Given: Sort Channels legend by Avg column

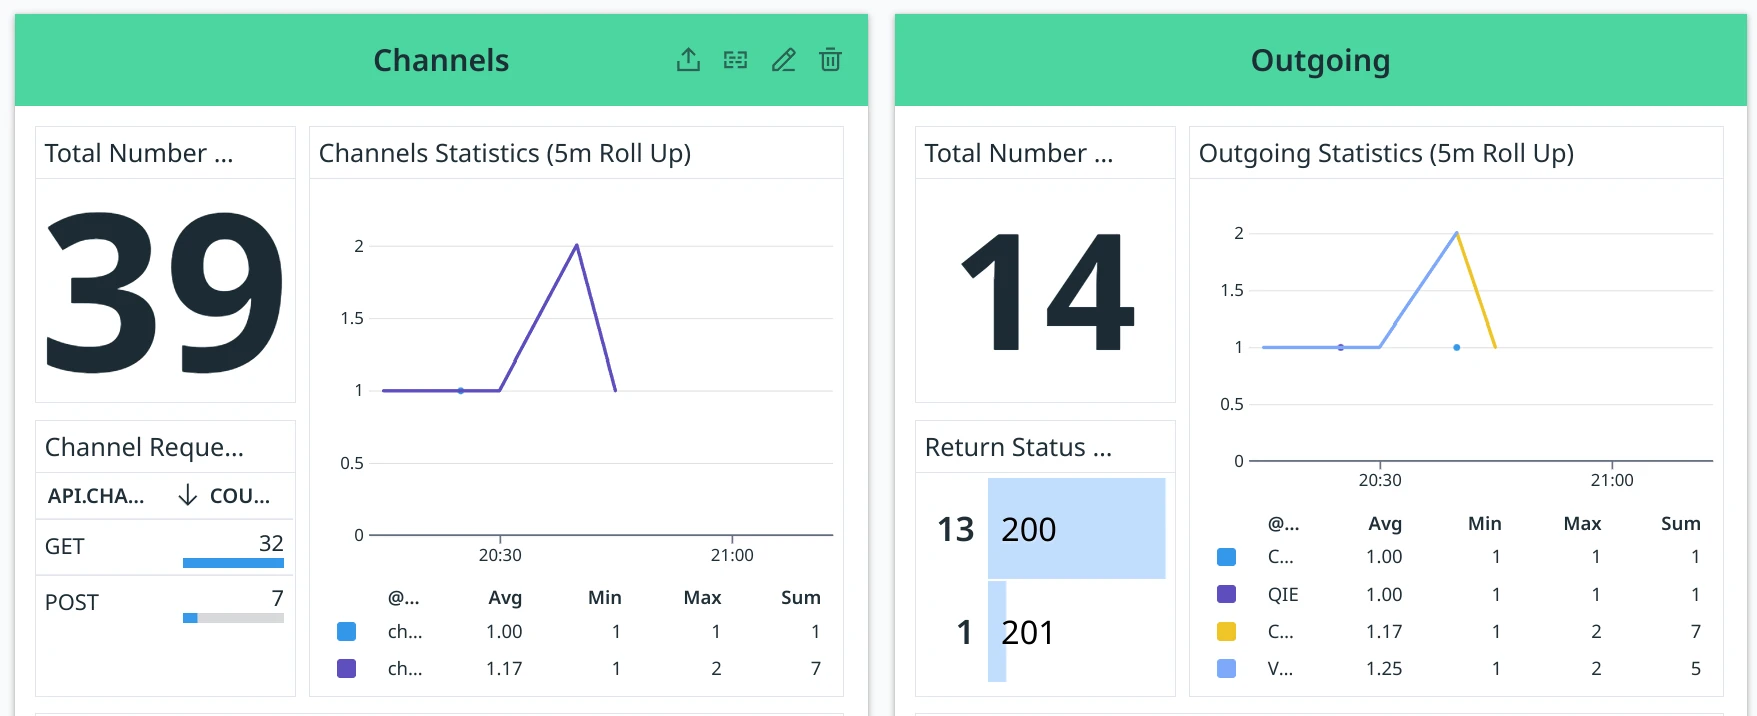Looking at the screenshot, I should click(505, 597).
